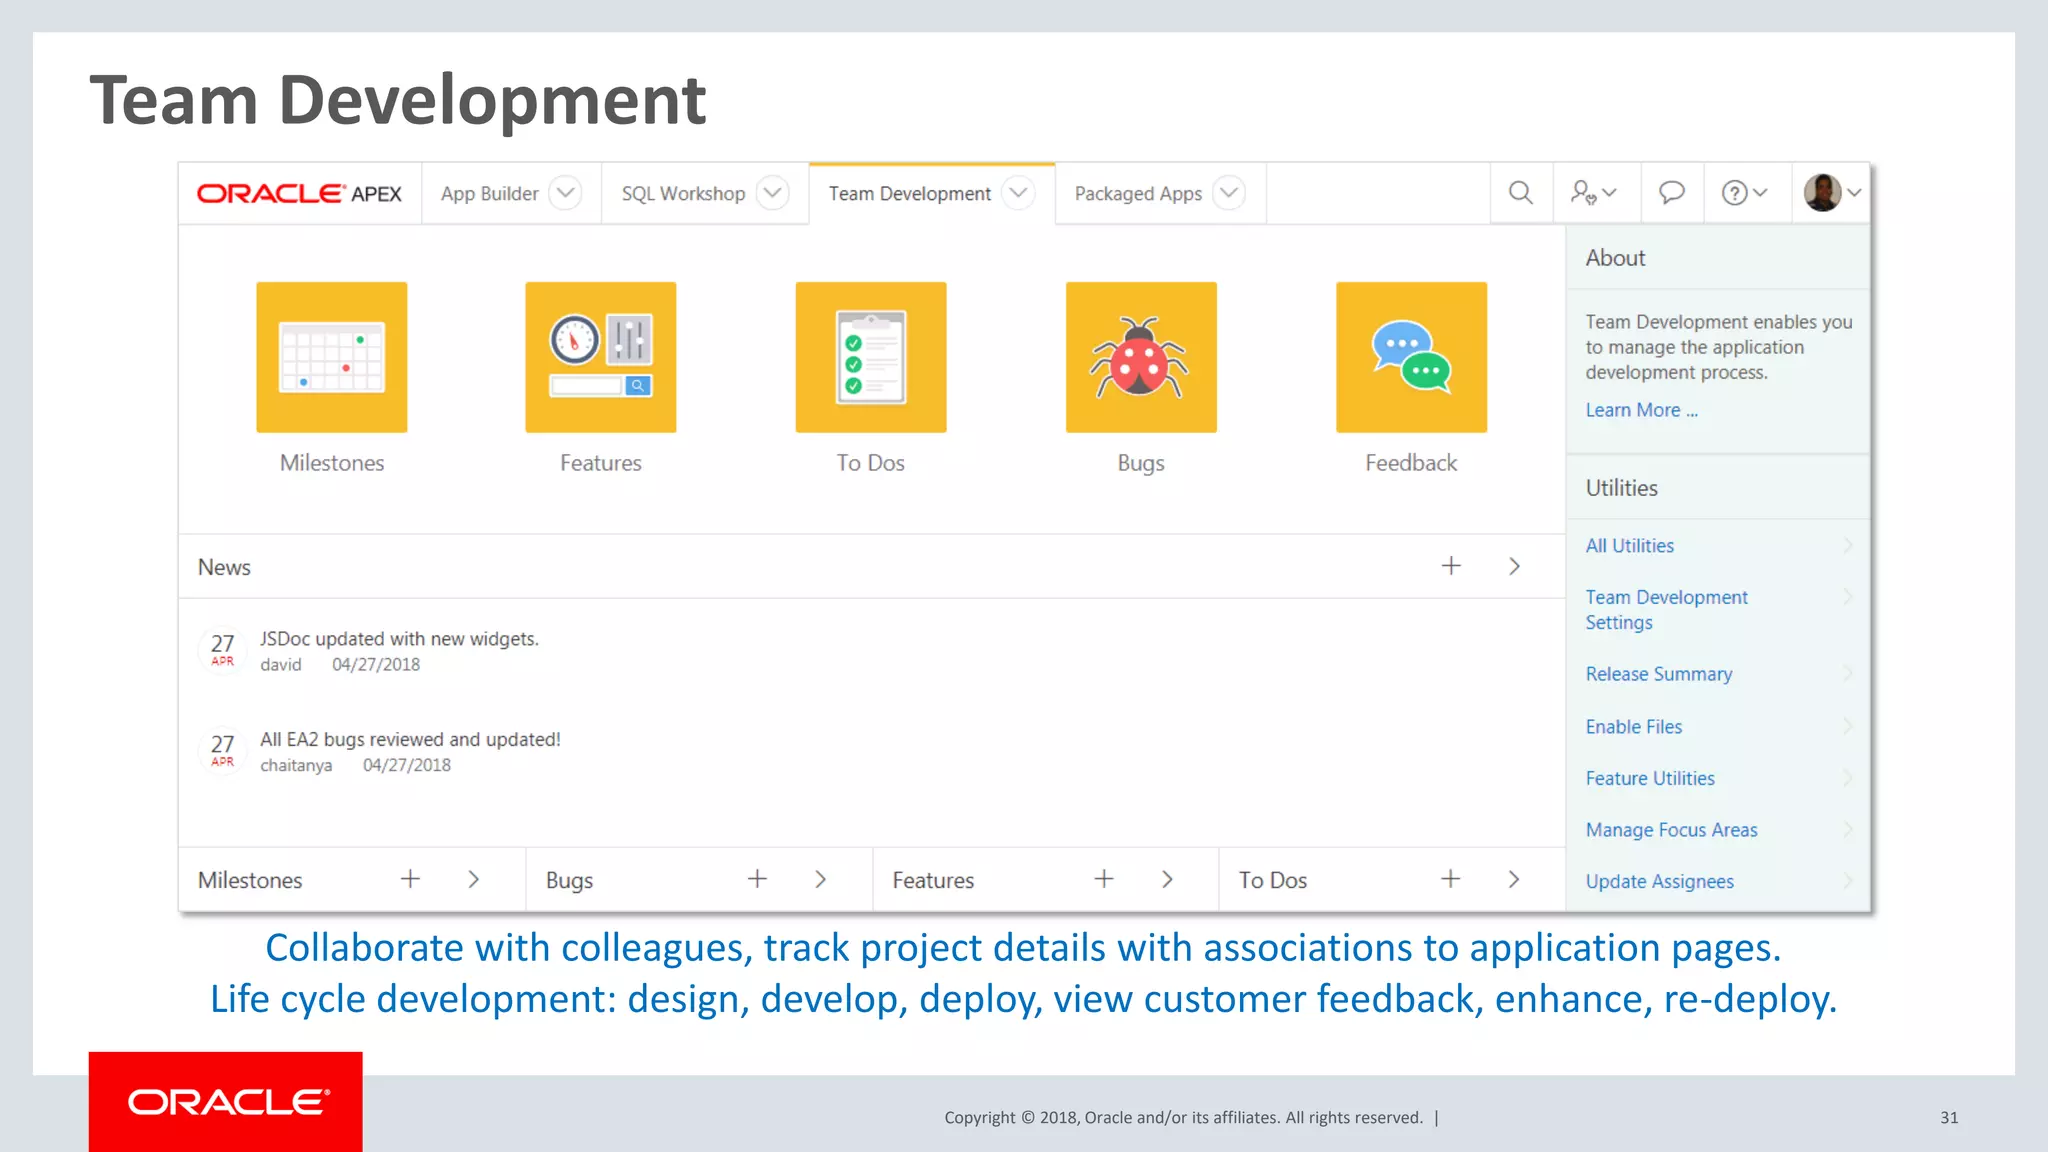Open the Features tile icon
This screenshot has height=1152, width=2048.
coord(601,357)
